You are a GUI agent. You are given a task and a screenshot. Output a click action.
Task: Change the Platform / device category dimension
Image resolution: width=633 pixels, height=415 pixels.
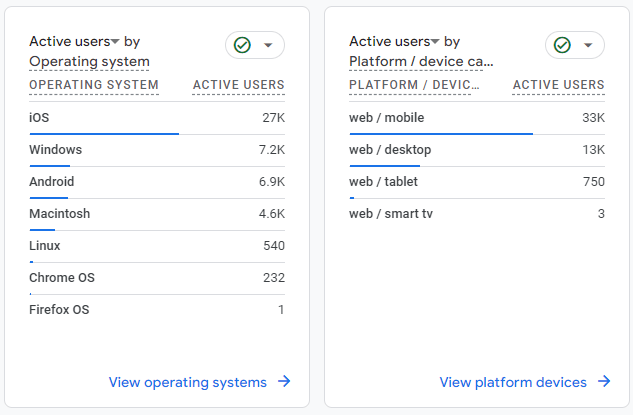pyautogui.click(x=421, y=62)
